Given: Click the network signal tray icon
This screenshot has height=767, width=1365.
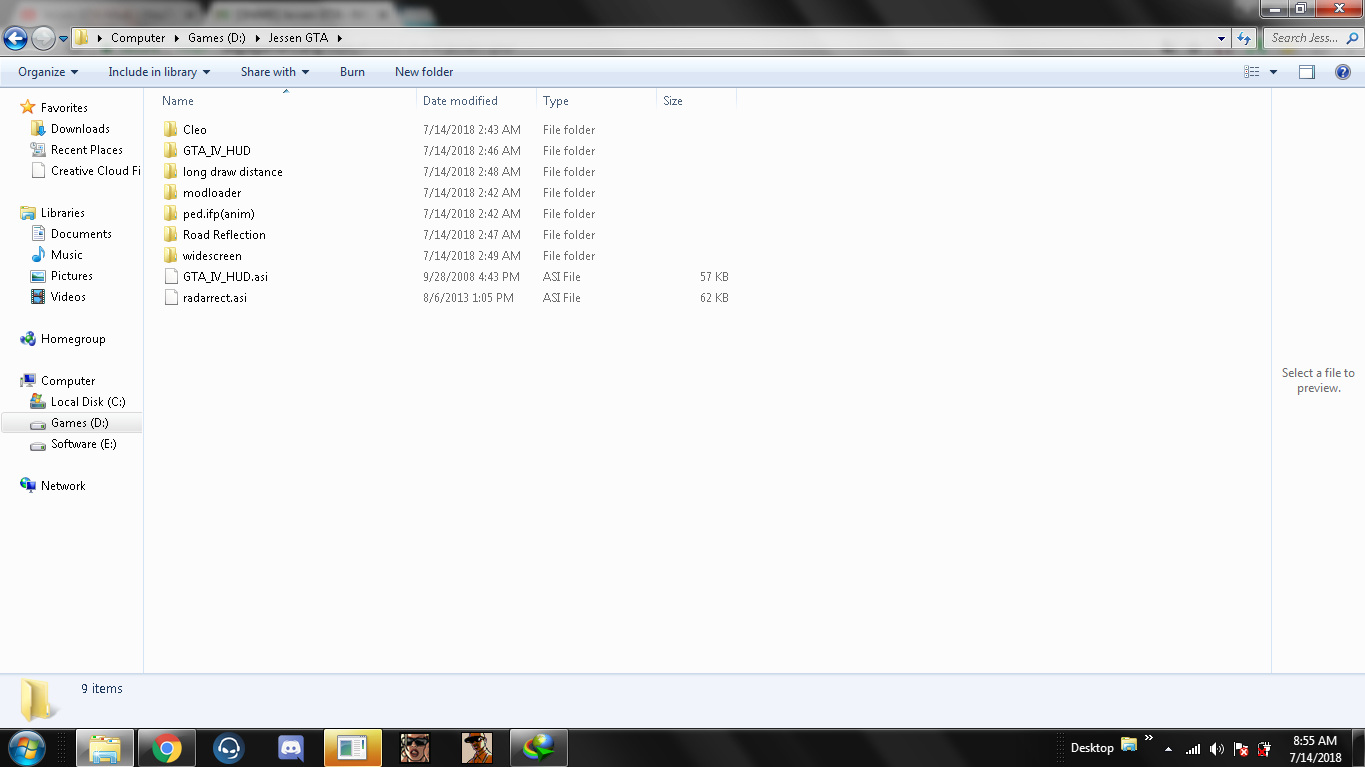Looking at the screenshot, I should coord(1193,749).
